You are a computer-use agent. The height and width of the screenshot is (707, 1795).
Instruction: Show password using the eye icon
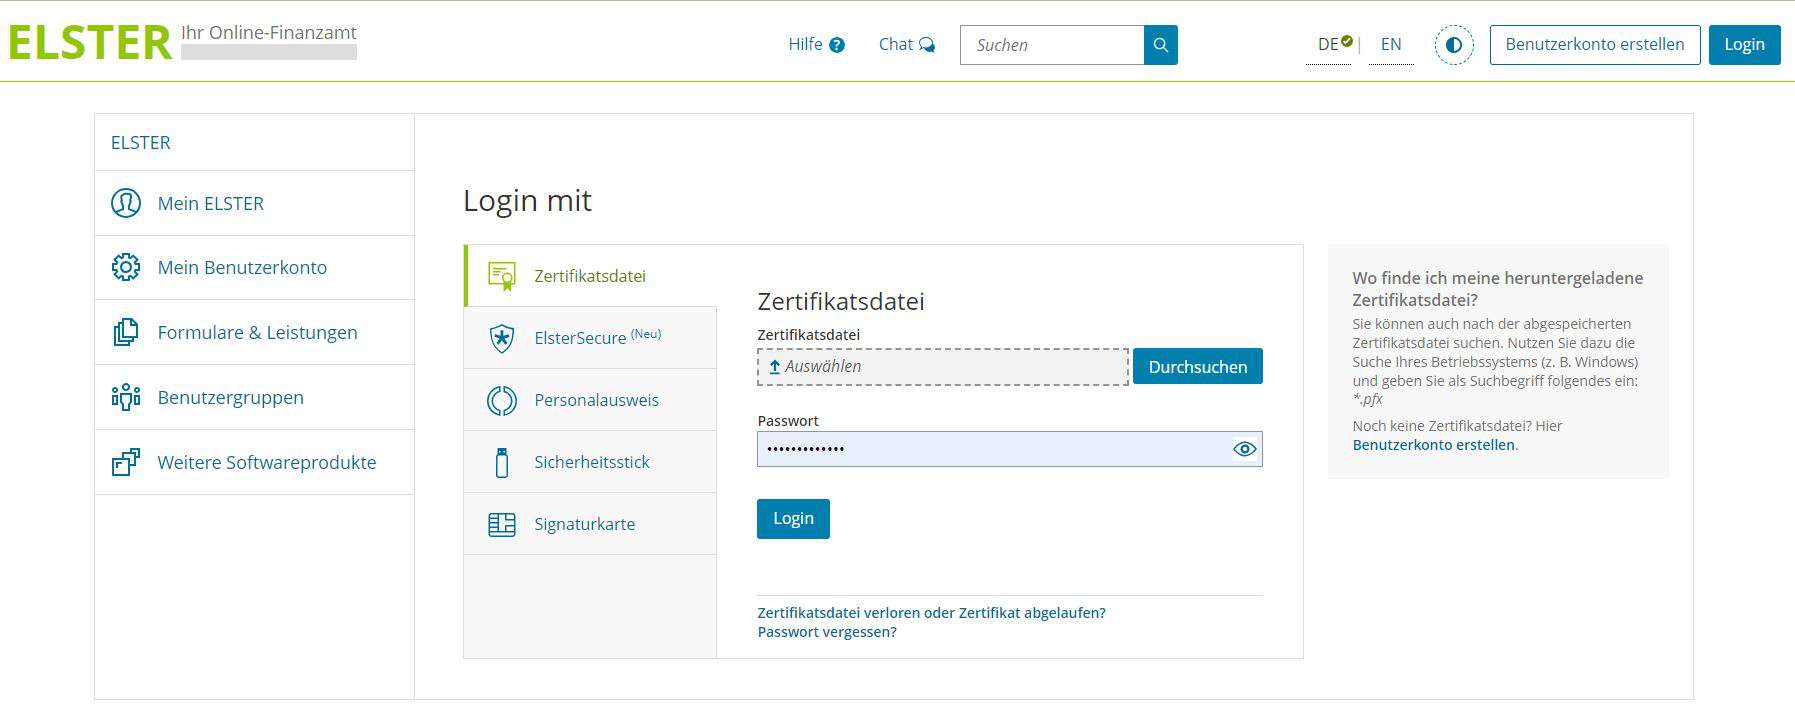point(1244,449)
